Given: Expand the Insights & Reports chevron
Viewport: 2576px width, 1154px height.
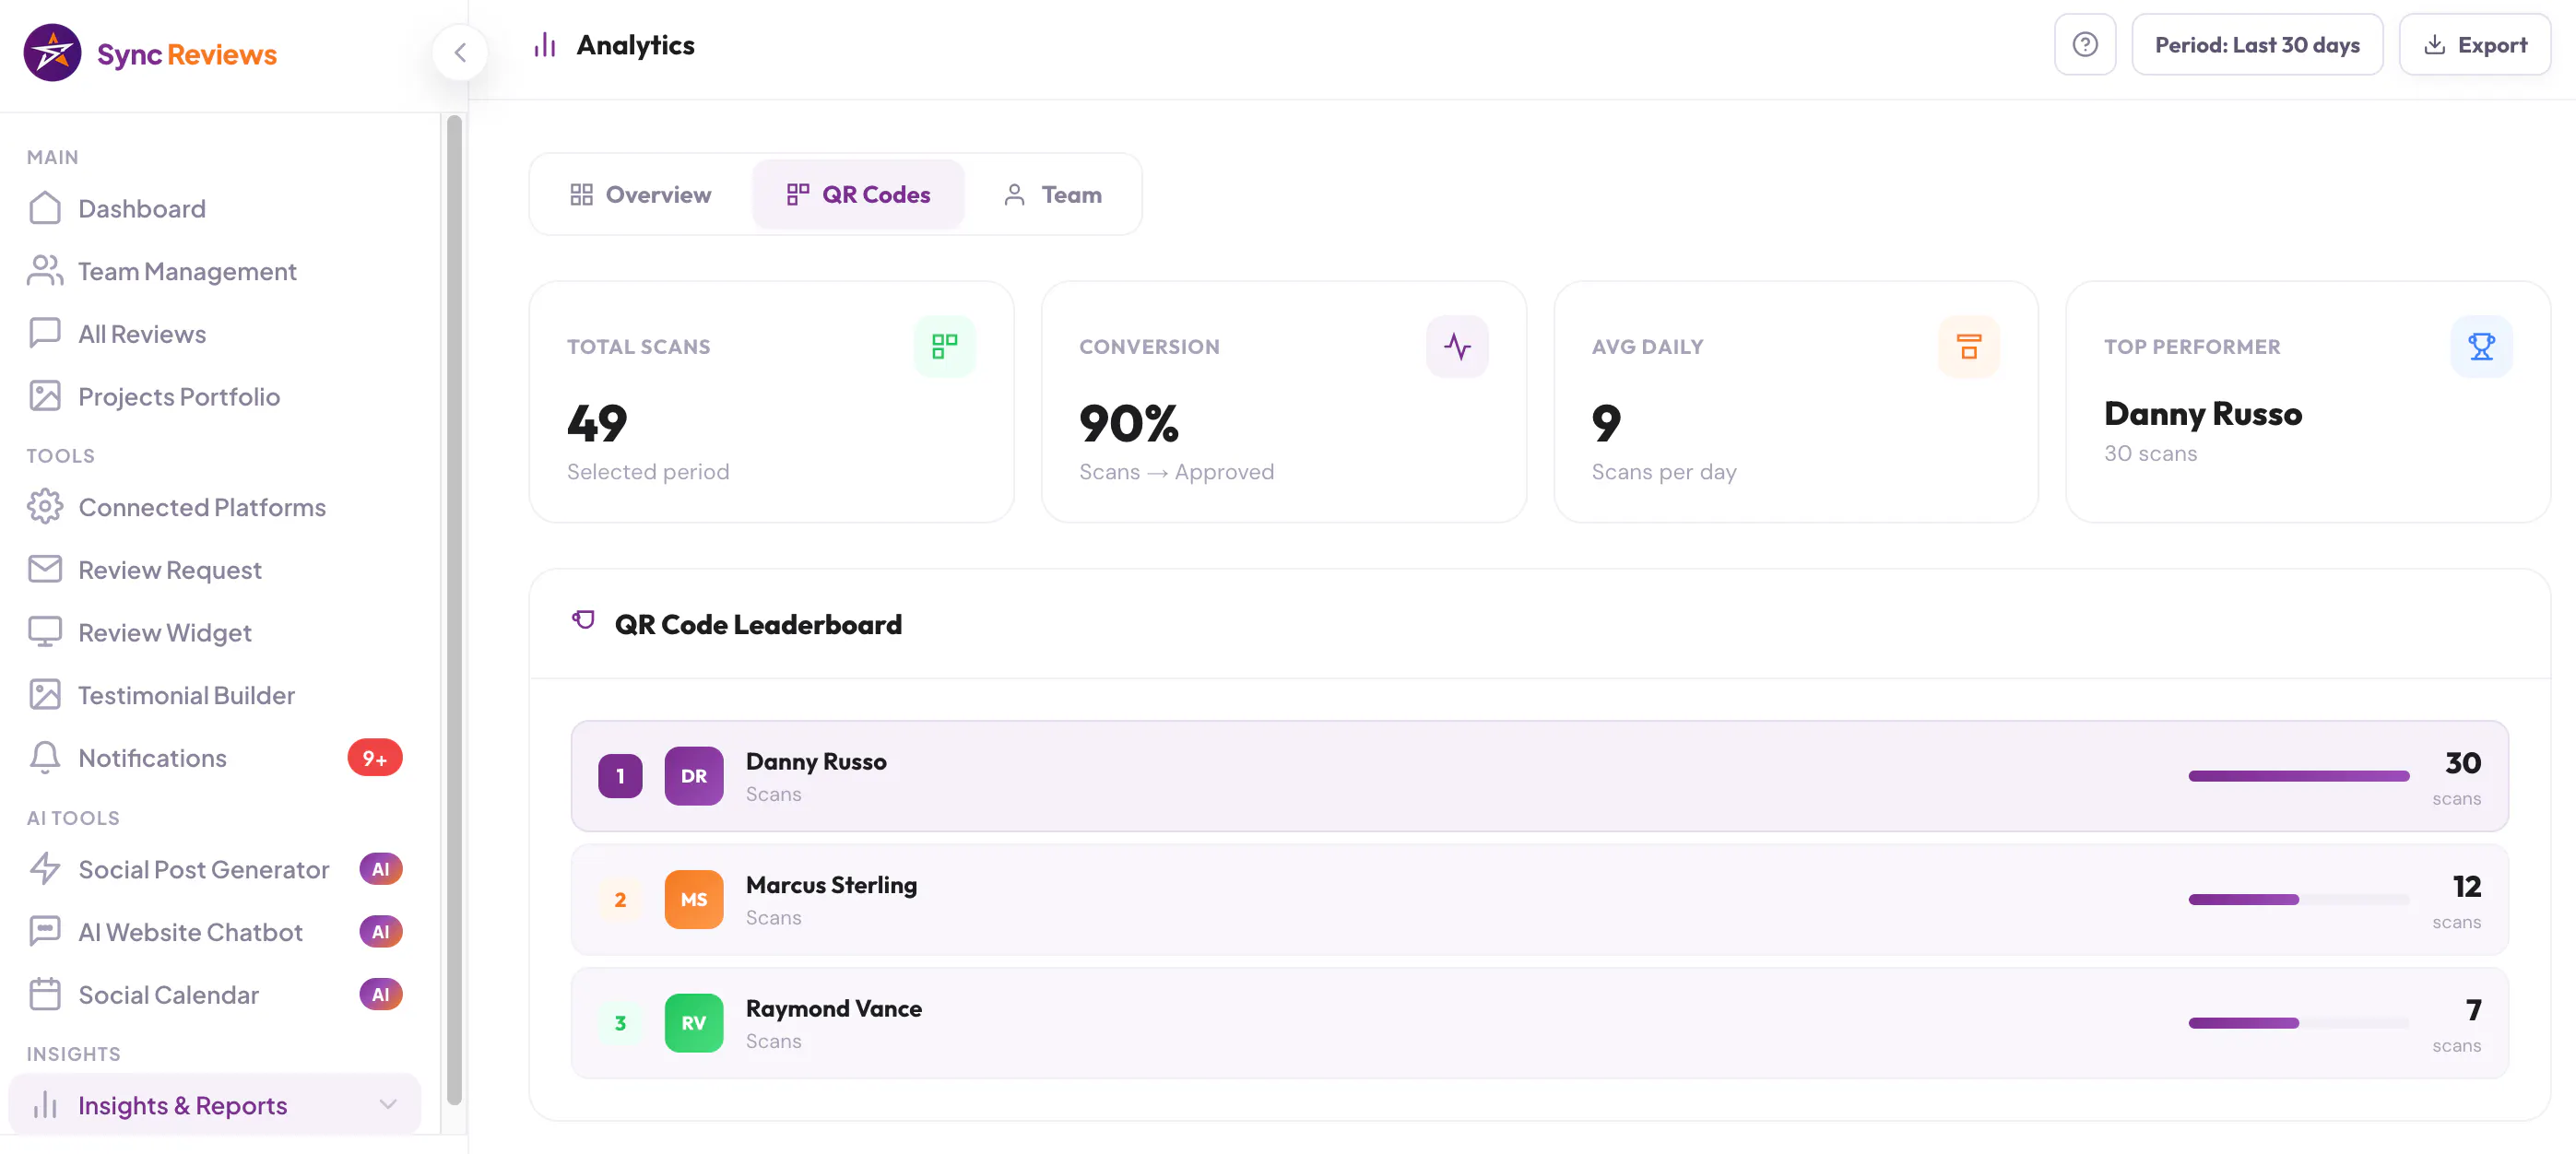Looking at the screenshot, I should pyautogui.click(x=388, y=1104).
